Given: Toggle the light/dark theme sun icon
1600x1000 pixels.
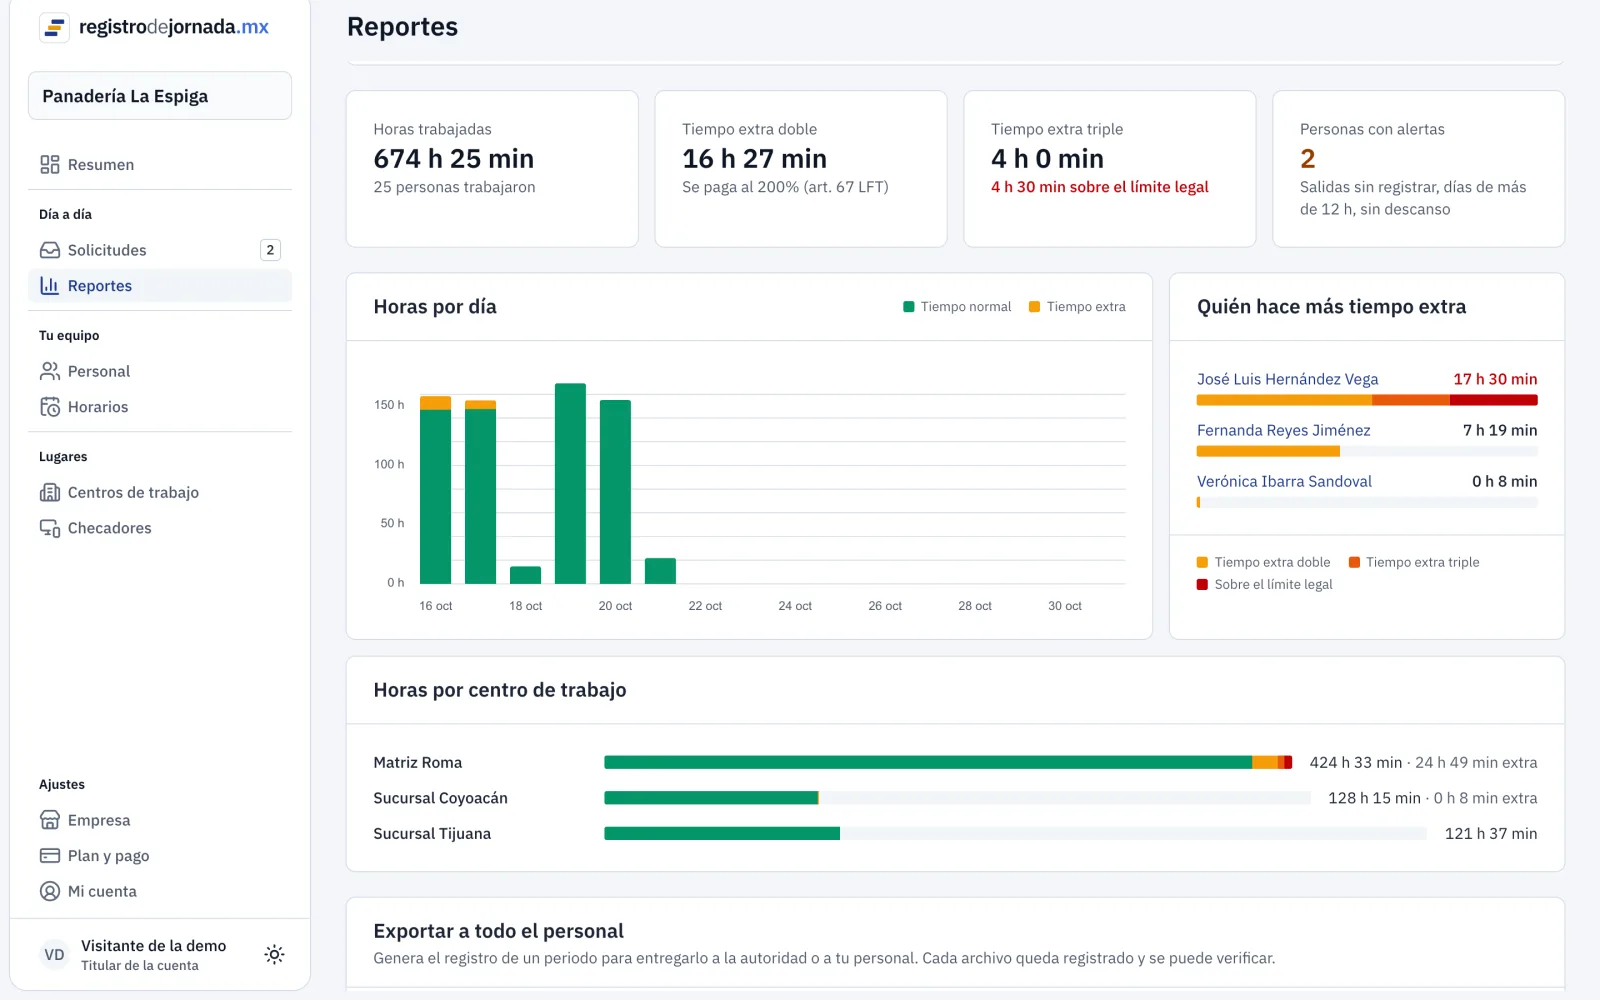Looking at the screenshot, I should point(274,954).
